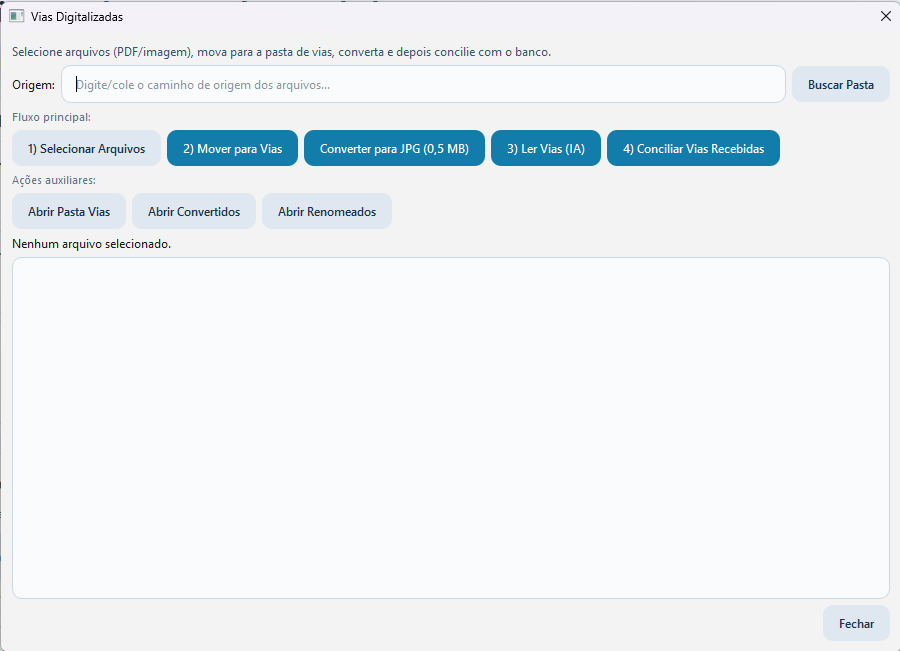Click 4) Conciliar Vias Recebidas button
Image resolution: width=900 pixels, height=651 pixels.
tap(693, 148)
